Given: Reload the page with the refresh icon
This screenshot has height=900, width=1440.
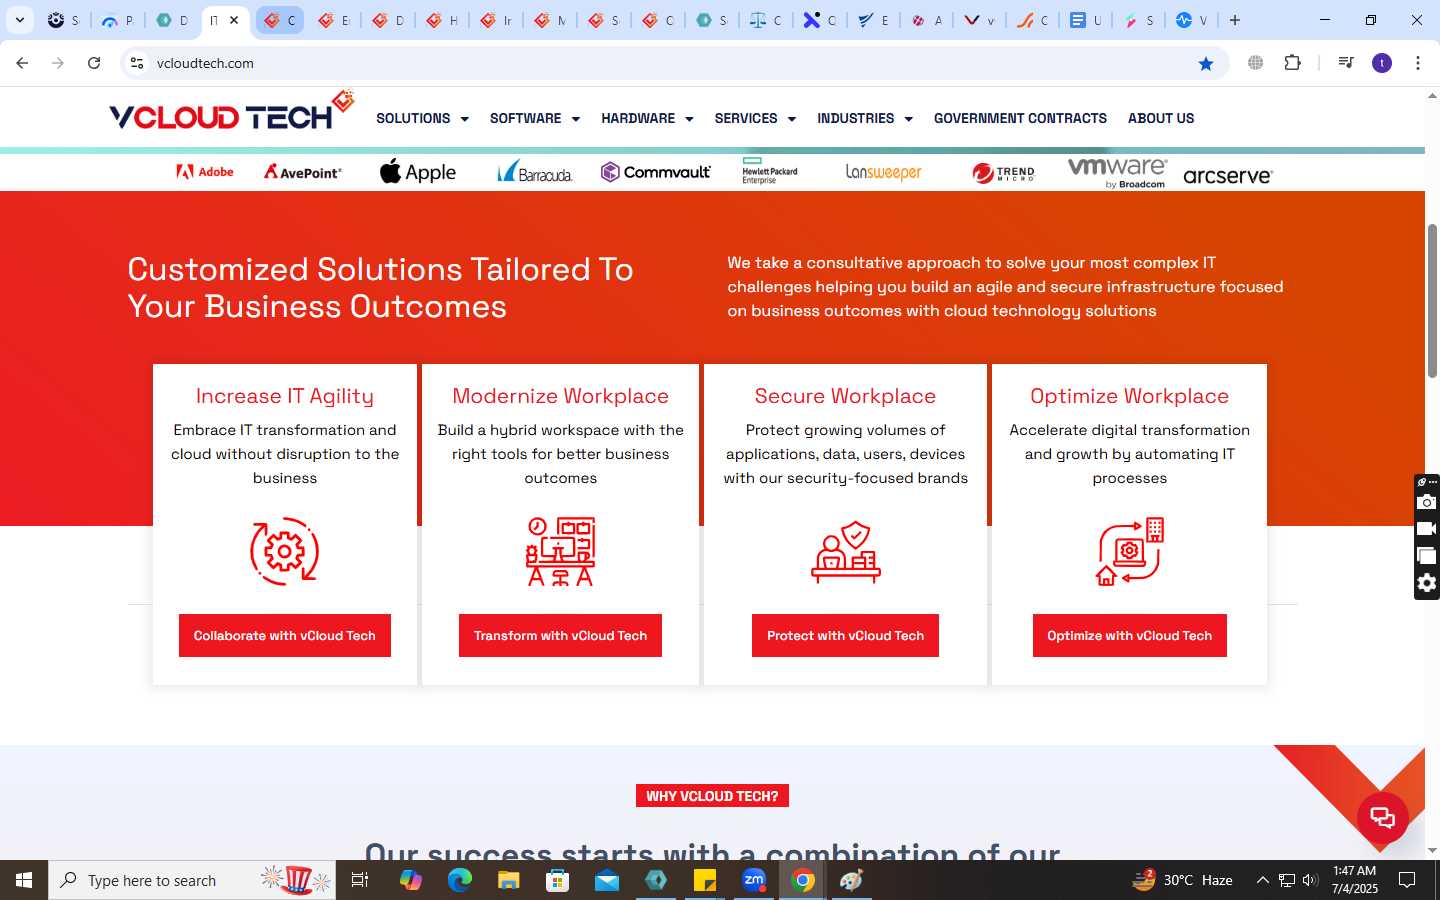Looking at the screenshot, I should [x=94, y=63].
